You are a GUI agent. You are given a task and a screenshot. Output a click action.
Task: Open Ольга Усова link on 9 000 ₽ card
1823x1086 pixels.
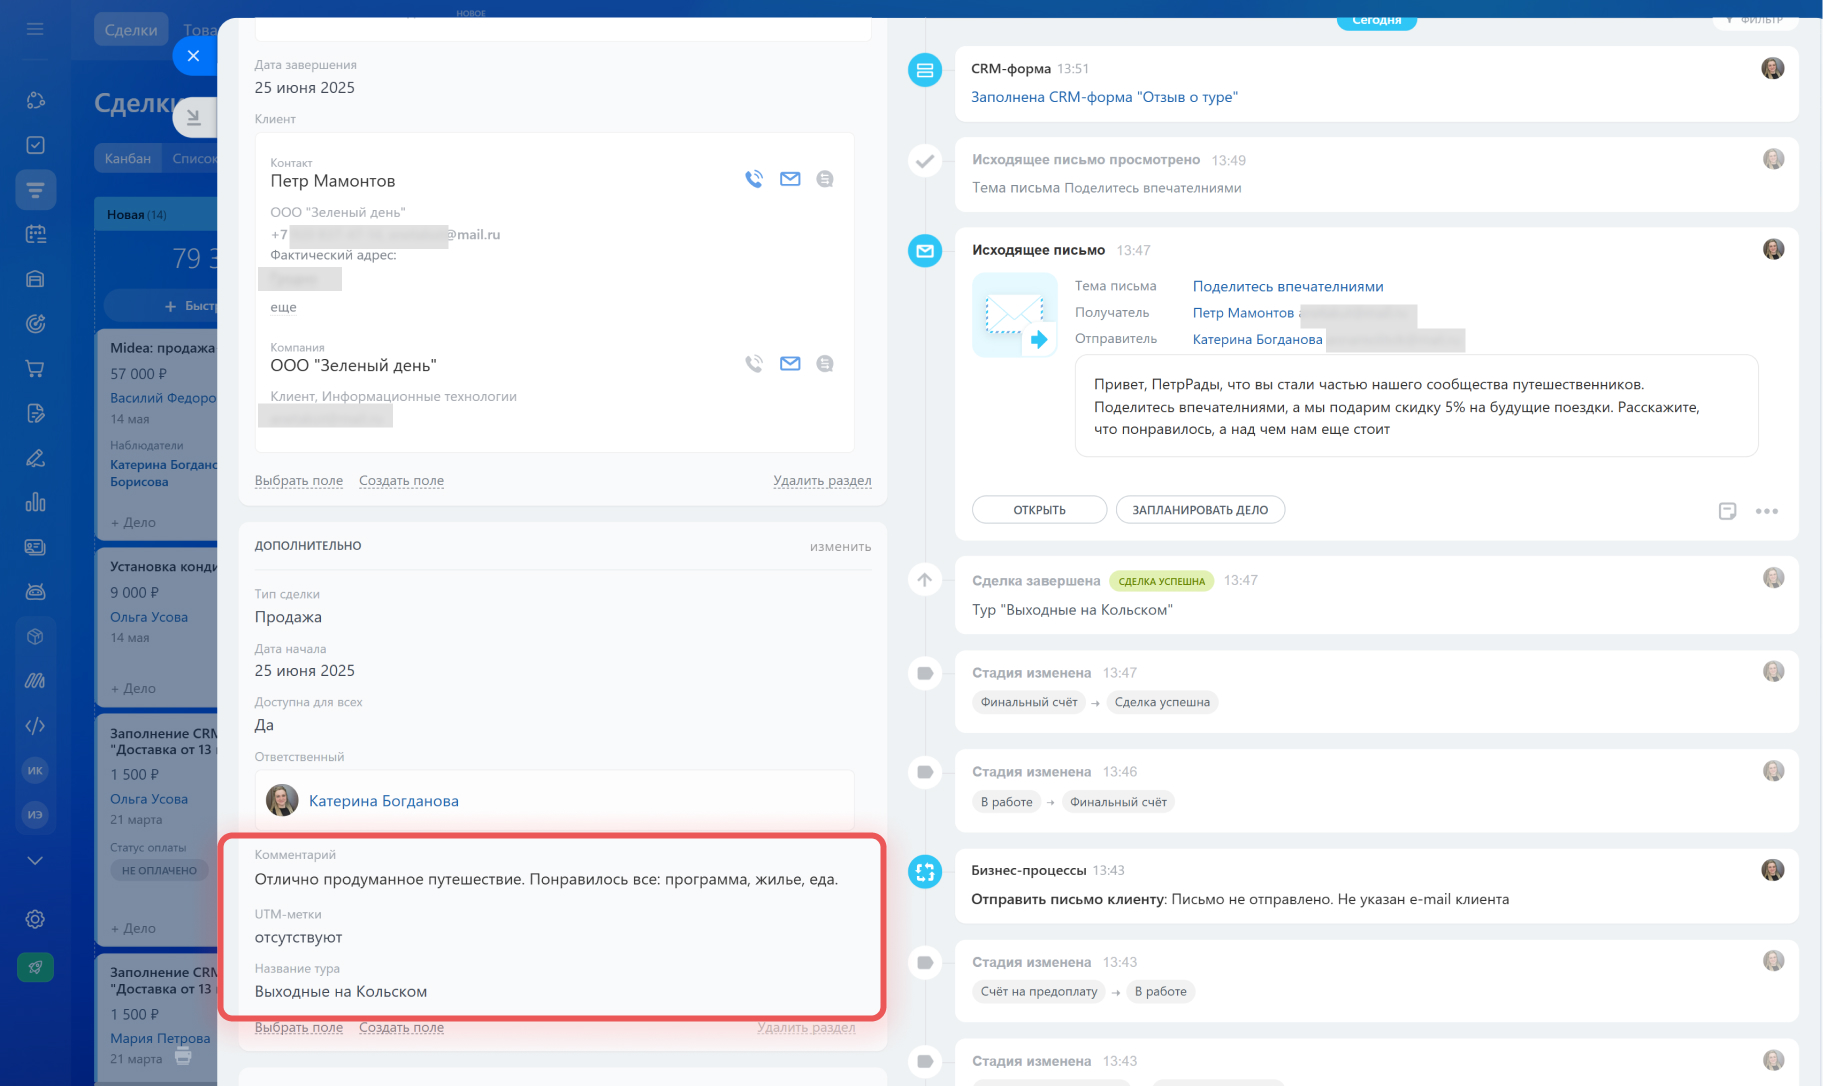[x=149, y=617]
